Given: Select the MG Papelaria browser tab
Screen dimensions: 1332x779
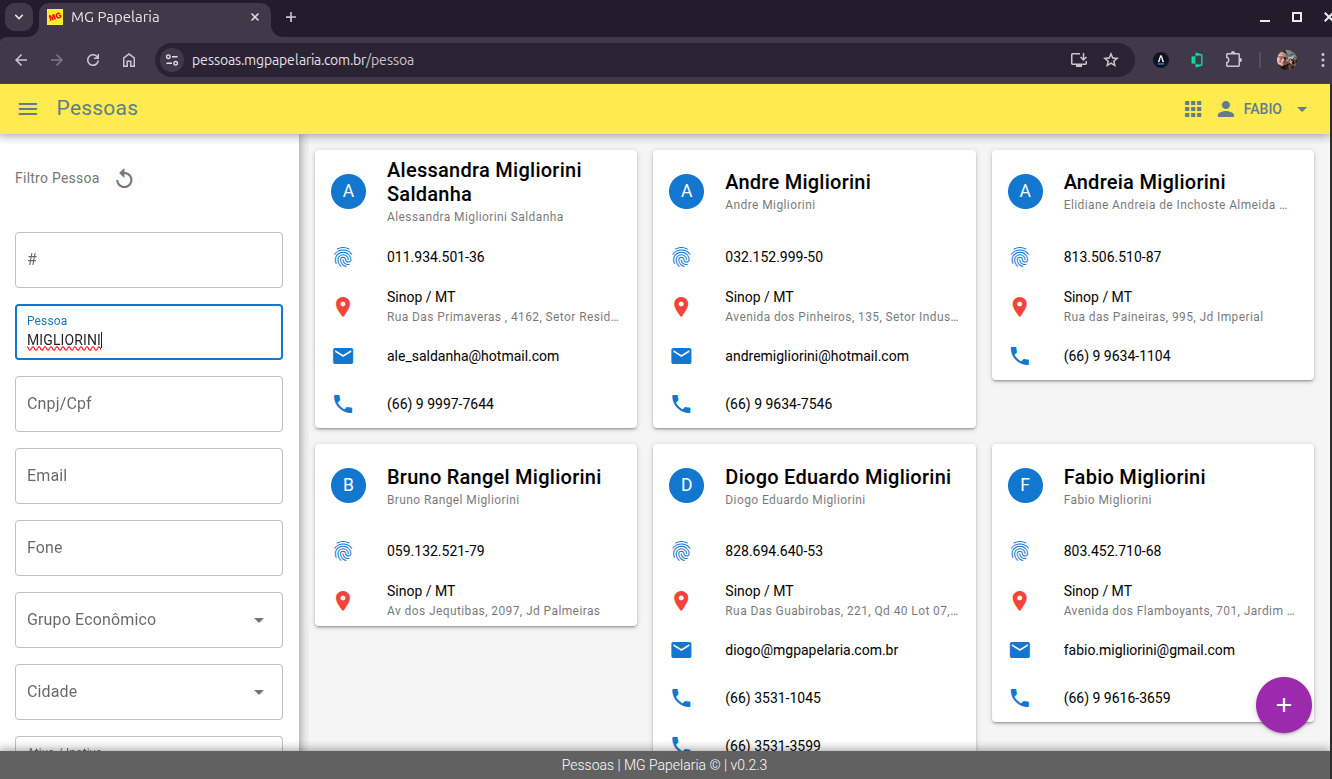Looking at the screenshot, I should click(x=150, y=17).
